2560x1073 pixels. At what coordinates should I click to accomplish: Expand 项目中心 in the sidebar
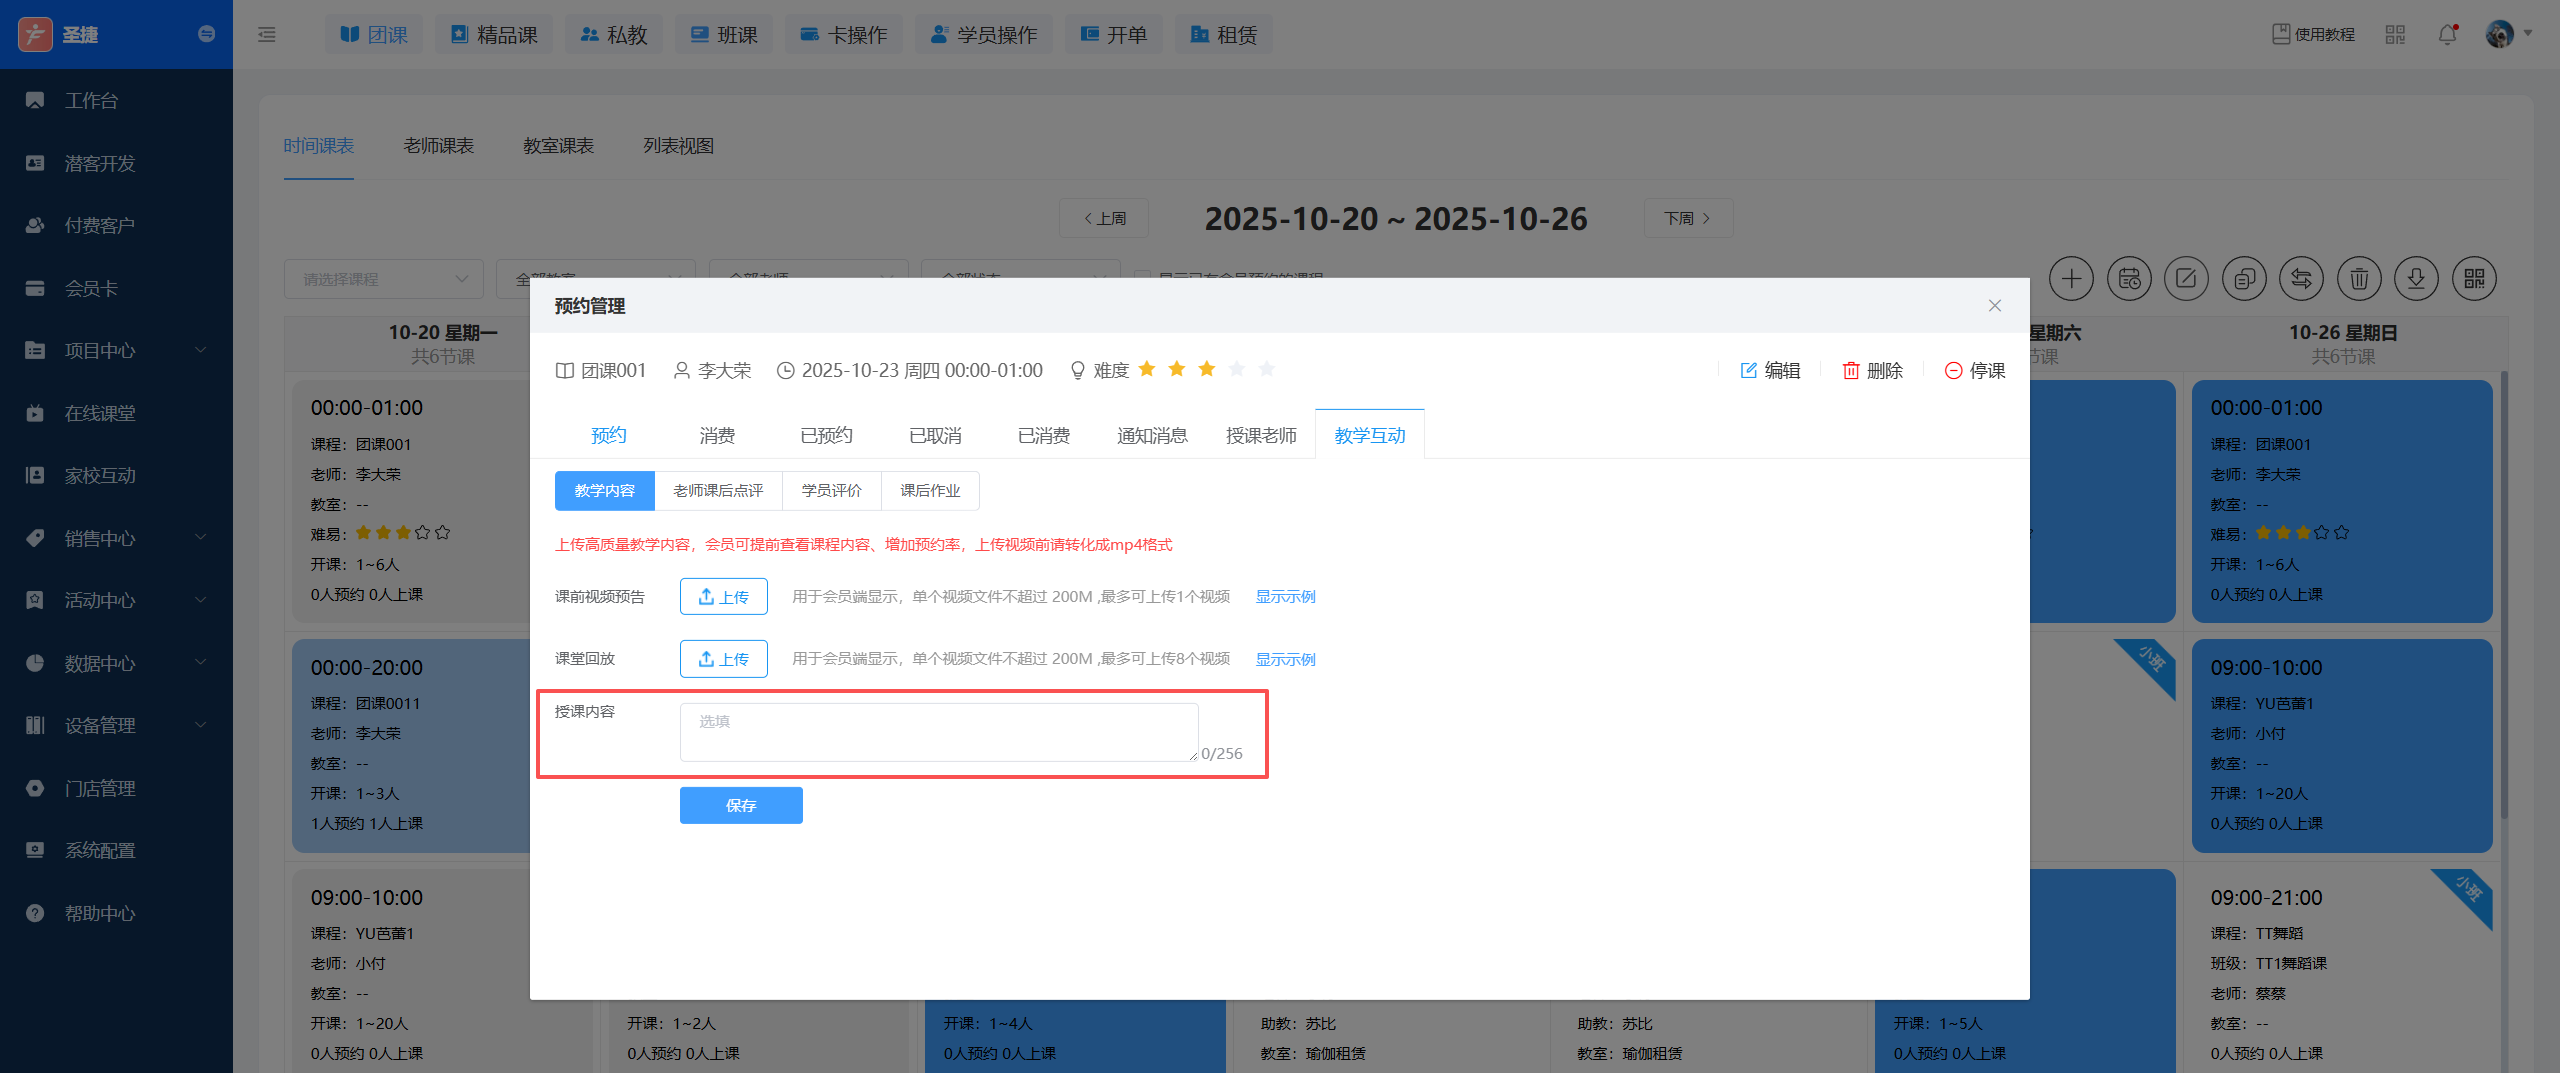pos(116,351)
